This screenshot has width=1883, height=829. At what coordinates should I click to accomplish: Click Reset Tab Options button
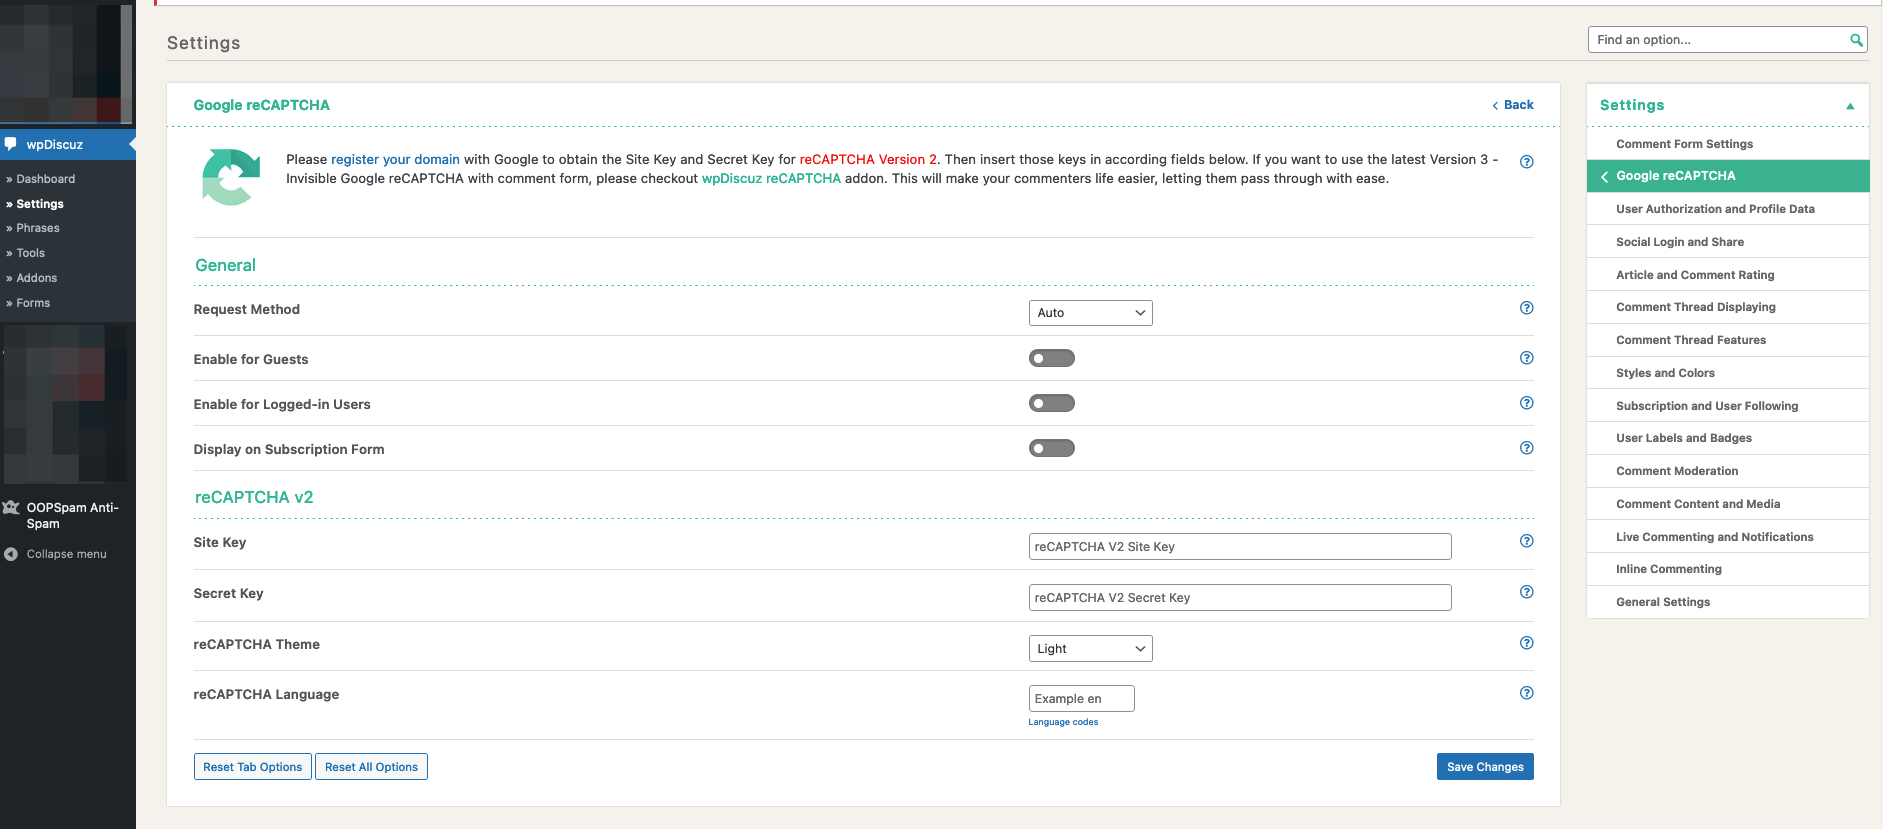253,767
